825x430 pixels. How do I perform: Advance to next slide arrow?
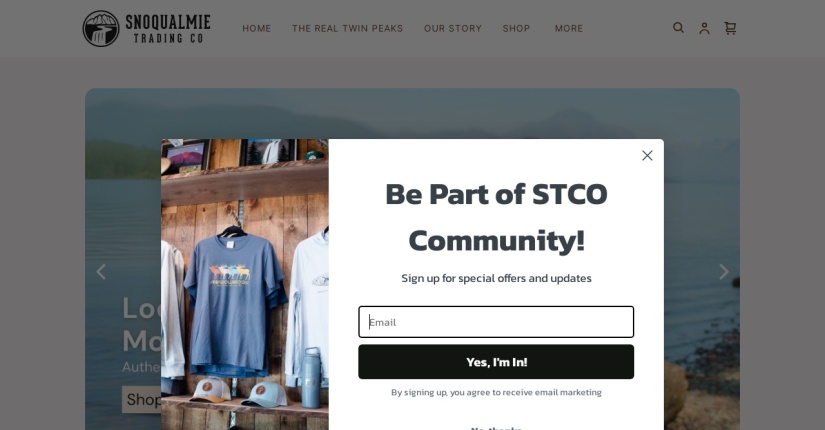pos(723,272)
